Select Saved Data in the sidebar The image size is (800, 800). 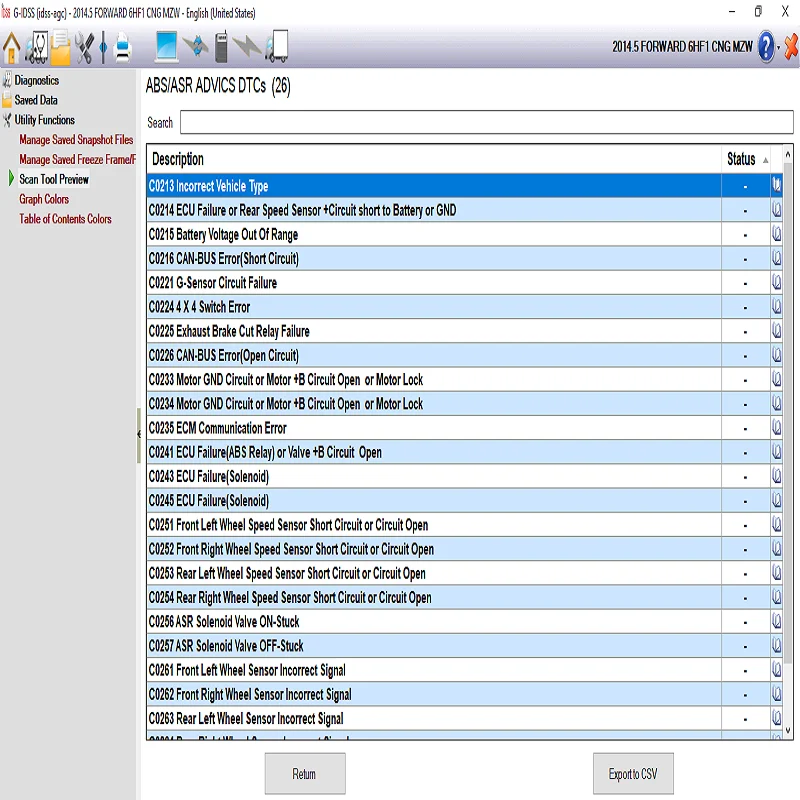pos(36,100)
